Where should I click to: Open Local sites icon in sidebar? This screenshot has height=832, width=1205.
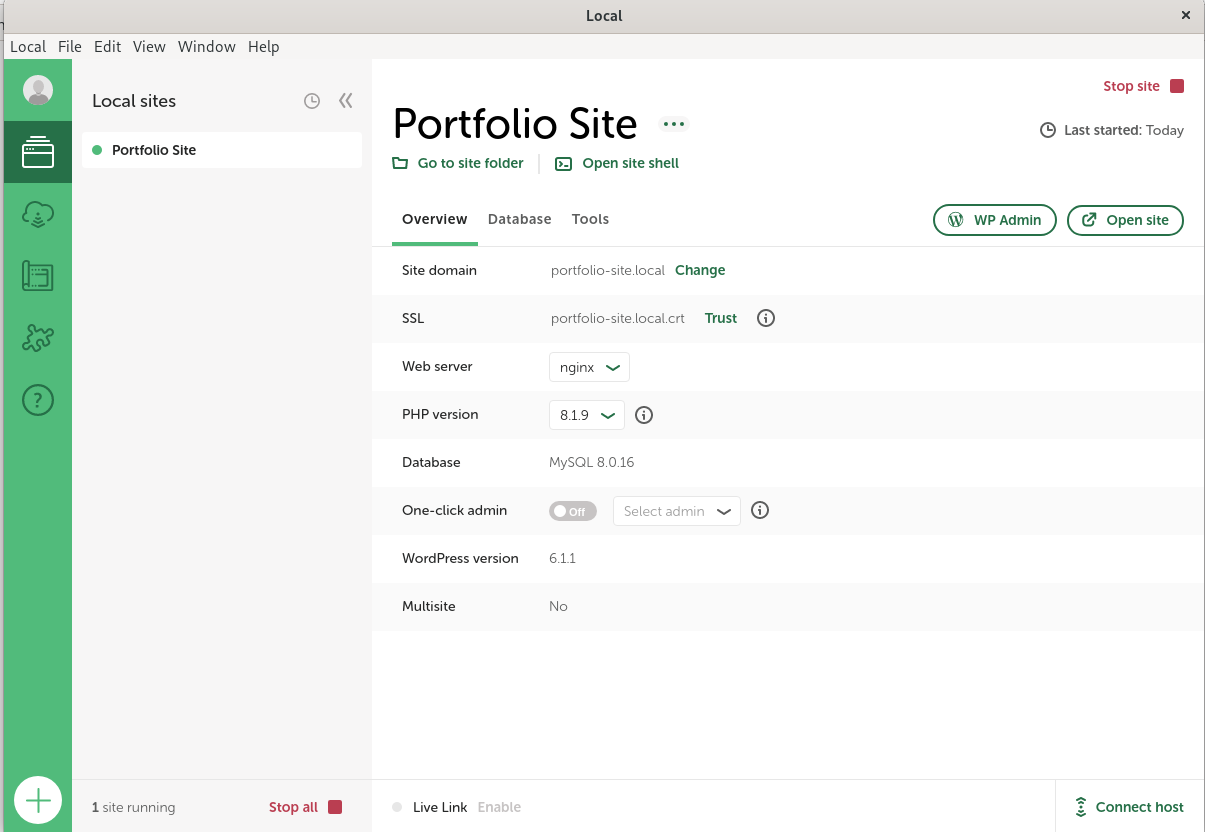[38, 152]
